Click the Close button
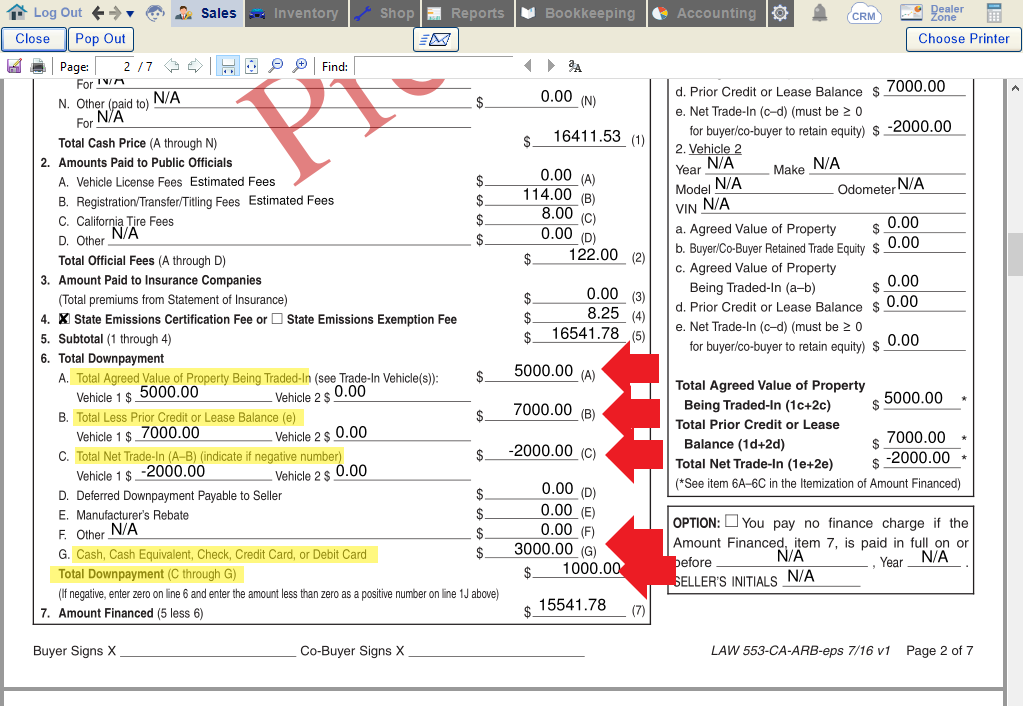 point(33,39)
